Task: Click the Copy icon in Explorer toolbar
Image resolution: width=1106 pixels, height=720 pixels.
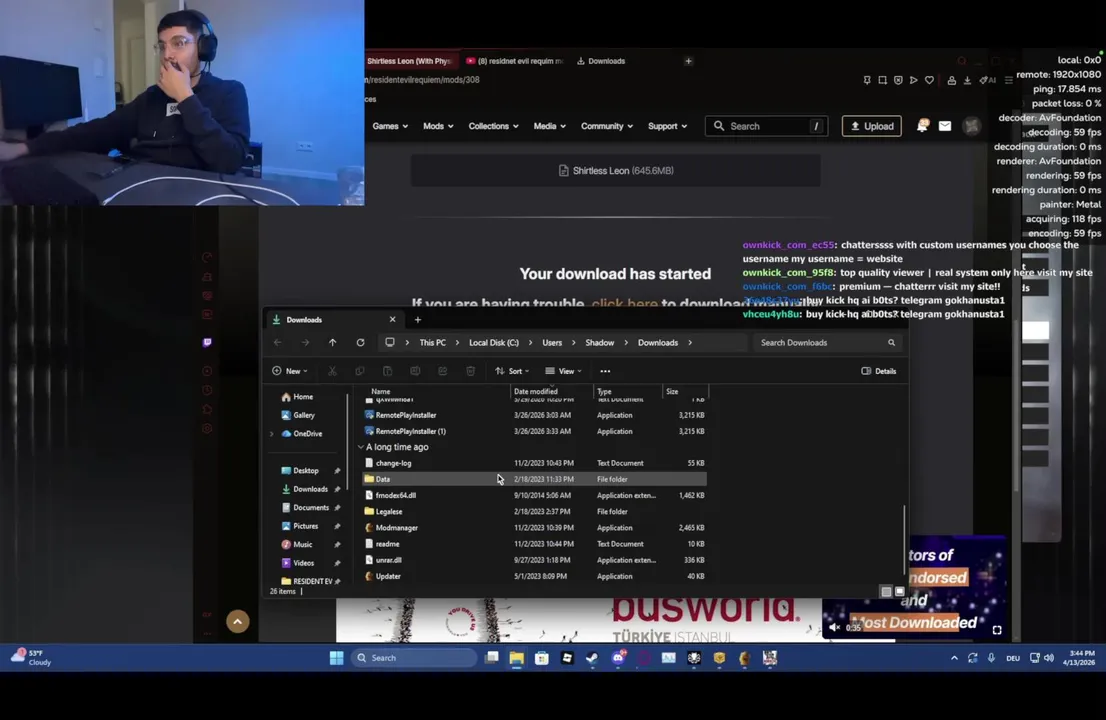Action: click(x=360, y=371)
